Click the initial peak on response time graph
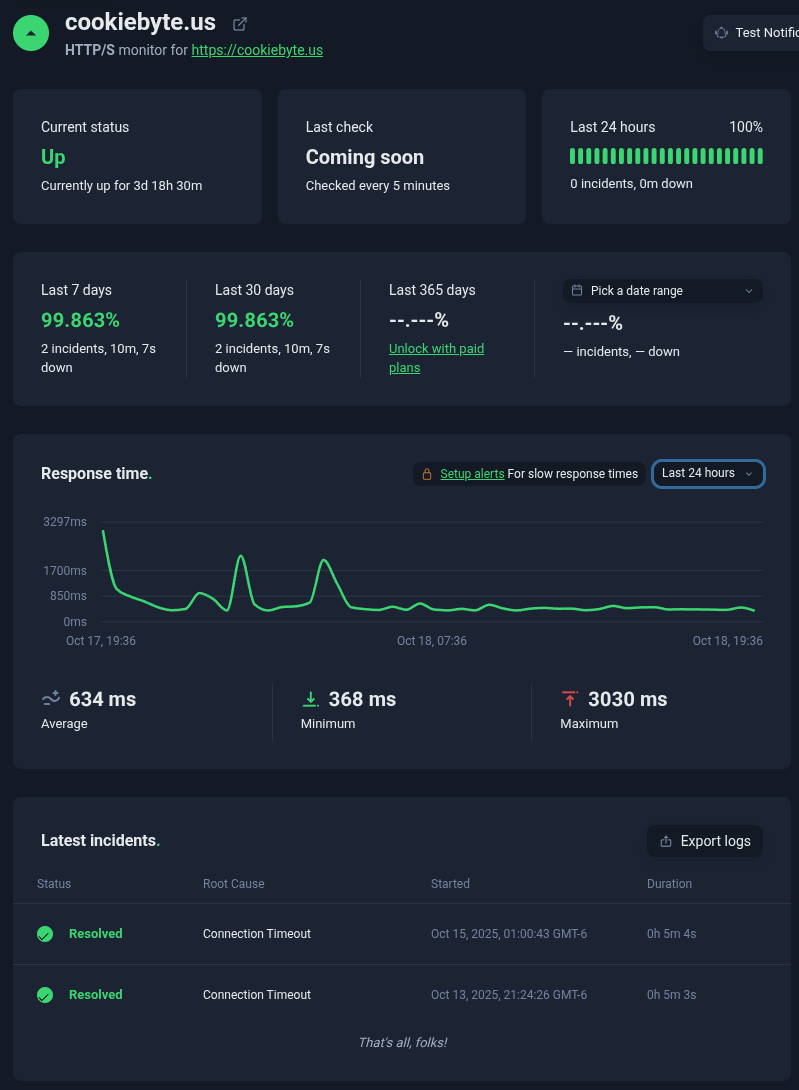 click(103, 532)
